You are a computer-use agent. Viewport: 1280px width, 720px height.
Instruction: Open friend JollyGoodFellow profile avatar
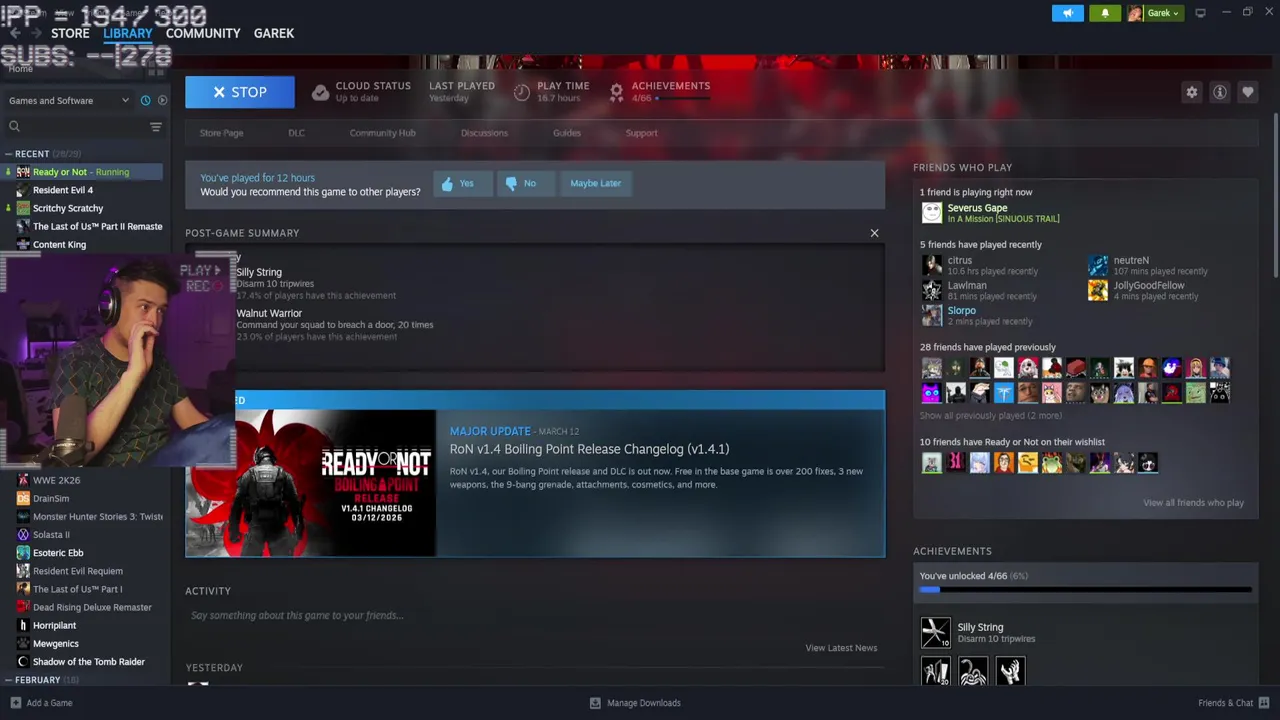click(1098, 290)
